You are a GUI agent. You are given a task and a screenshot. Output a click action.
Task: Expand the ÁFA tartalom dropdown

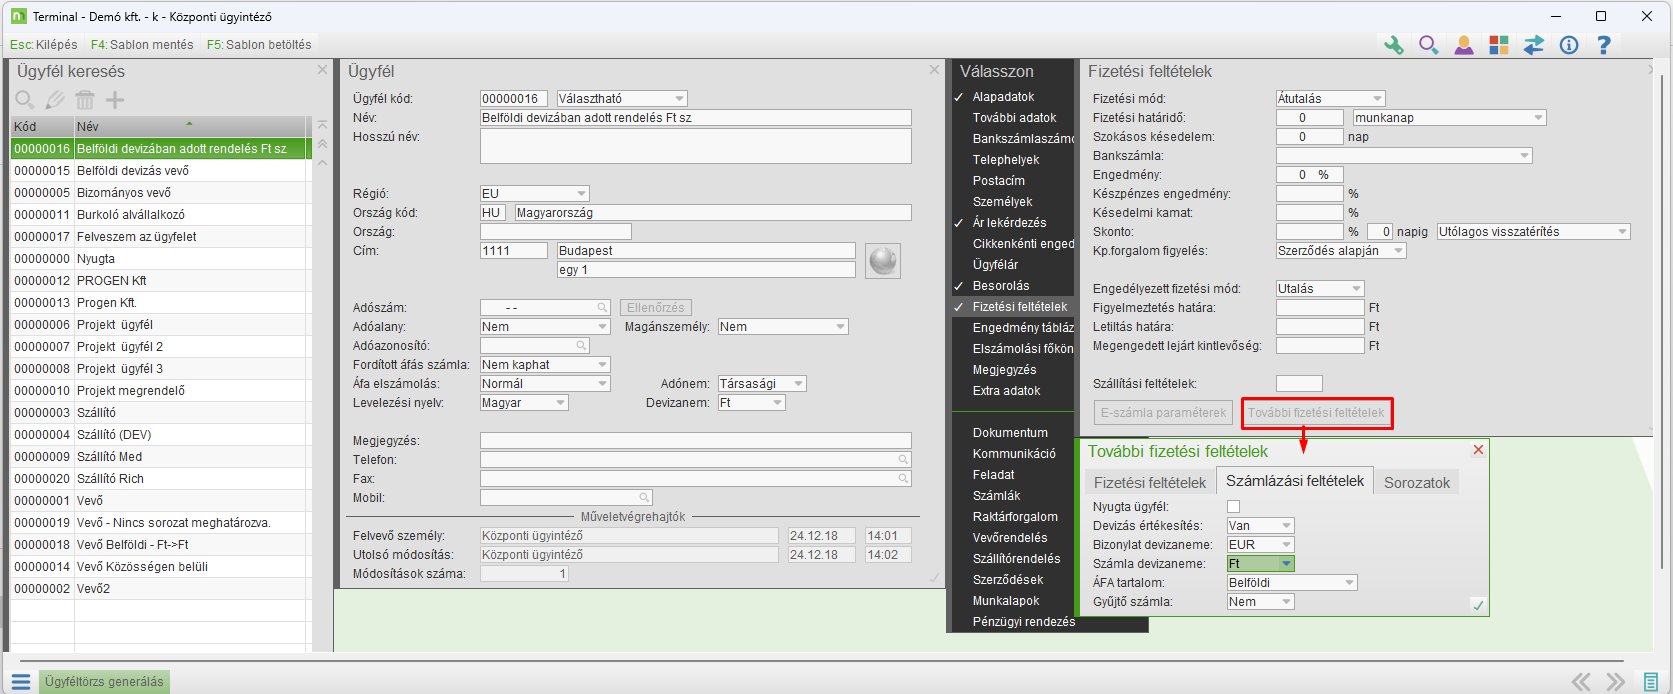[x=1349, y=583]
